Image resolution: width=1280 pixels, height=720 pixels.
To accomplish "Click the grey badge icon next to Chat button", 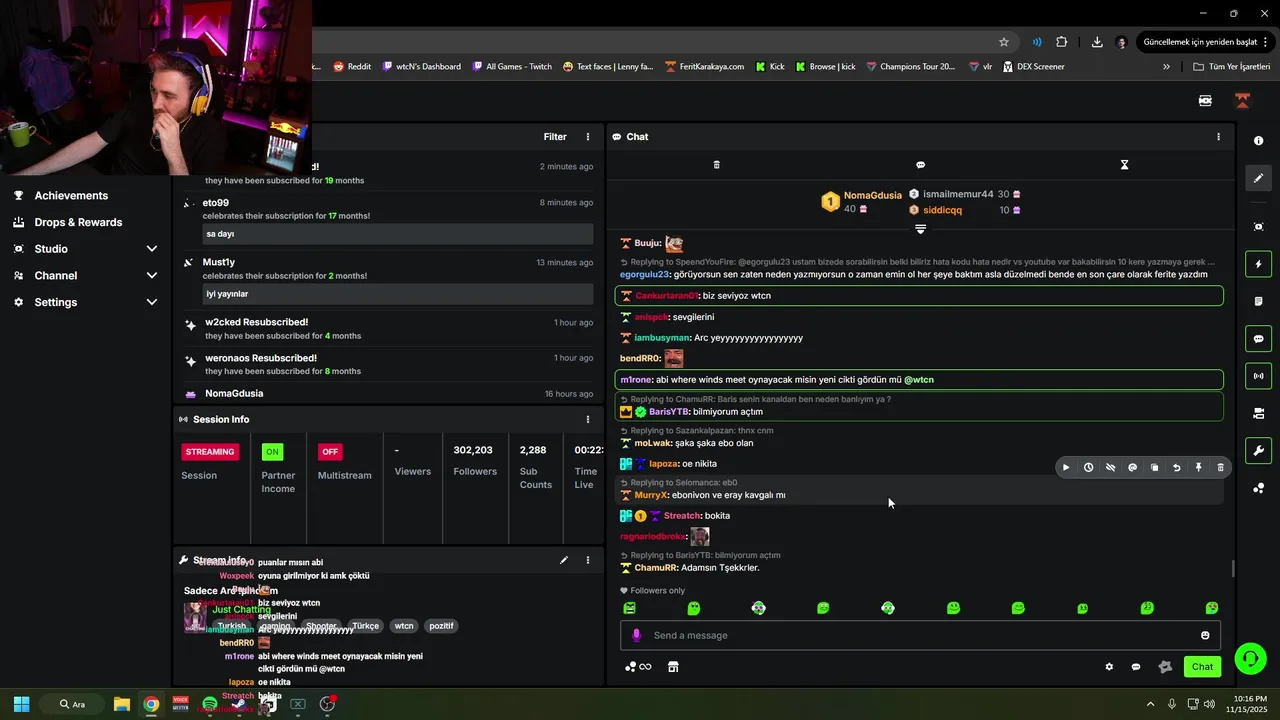I will tap(1164, 667).
